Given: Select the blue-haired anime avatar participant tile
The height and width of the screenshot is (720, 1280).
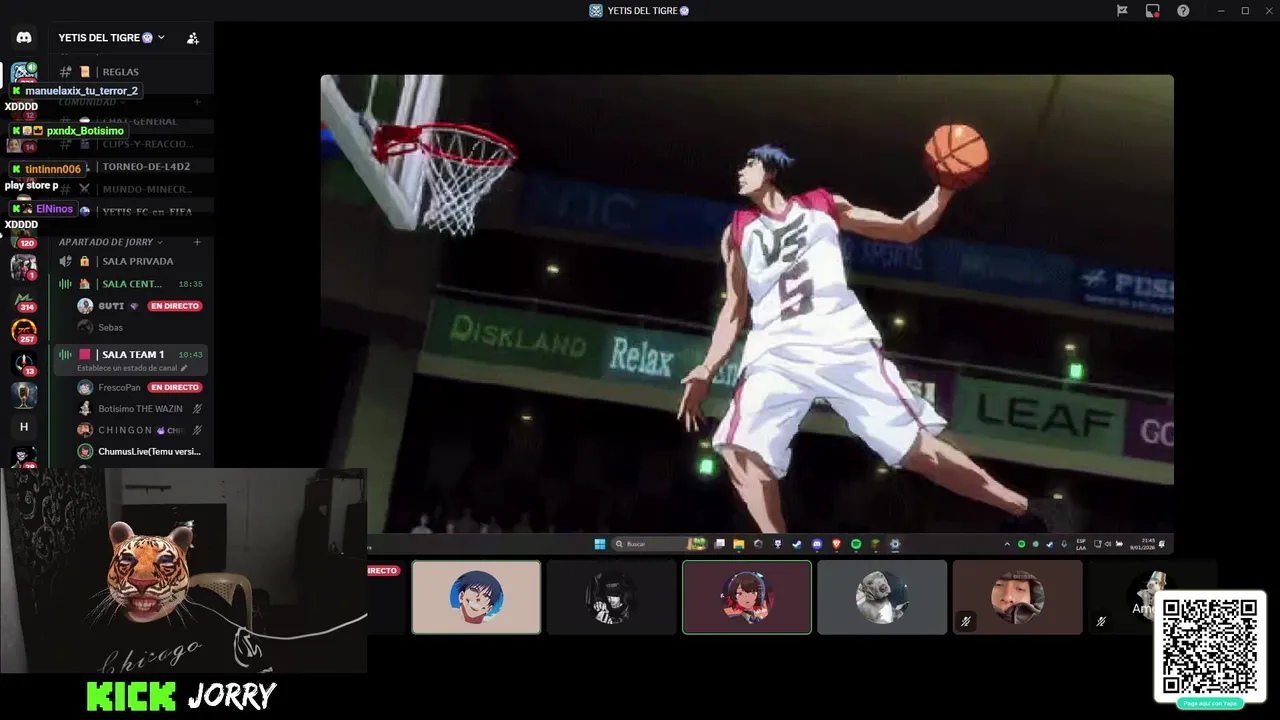Looking at the screenshot, I should coord(476,597).
